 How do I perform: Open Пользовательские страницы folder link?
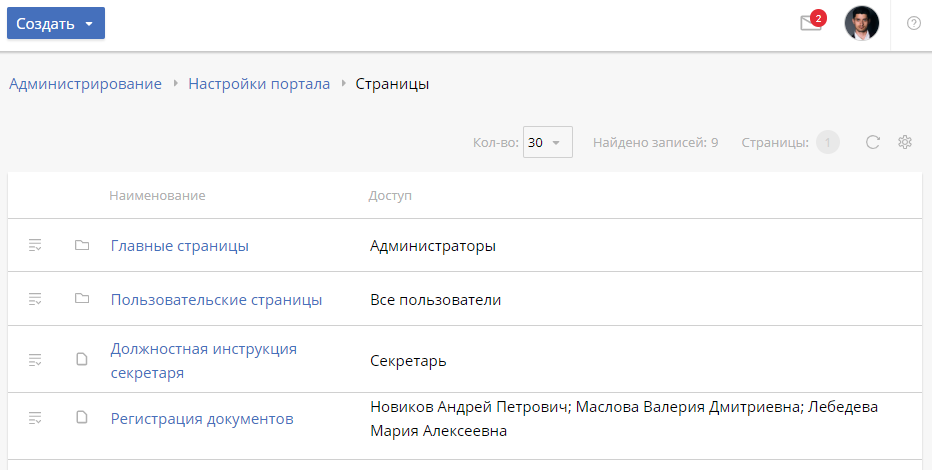point(216,299)
